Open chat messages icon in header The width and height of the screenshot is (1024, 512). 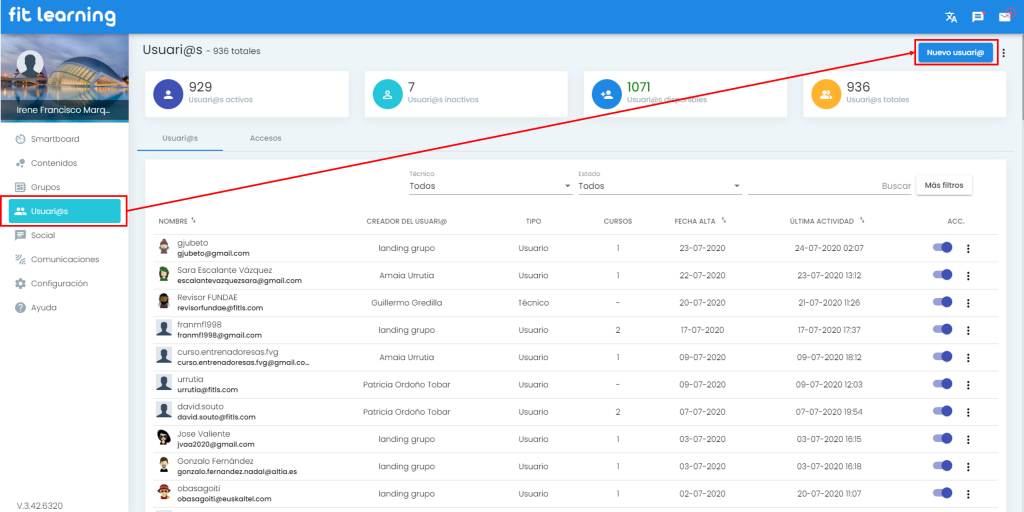[x=978, y=17]
